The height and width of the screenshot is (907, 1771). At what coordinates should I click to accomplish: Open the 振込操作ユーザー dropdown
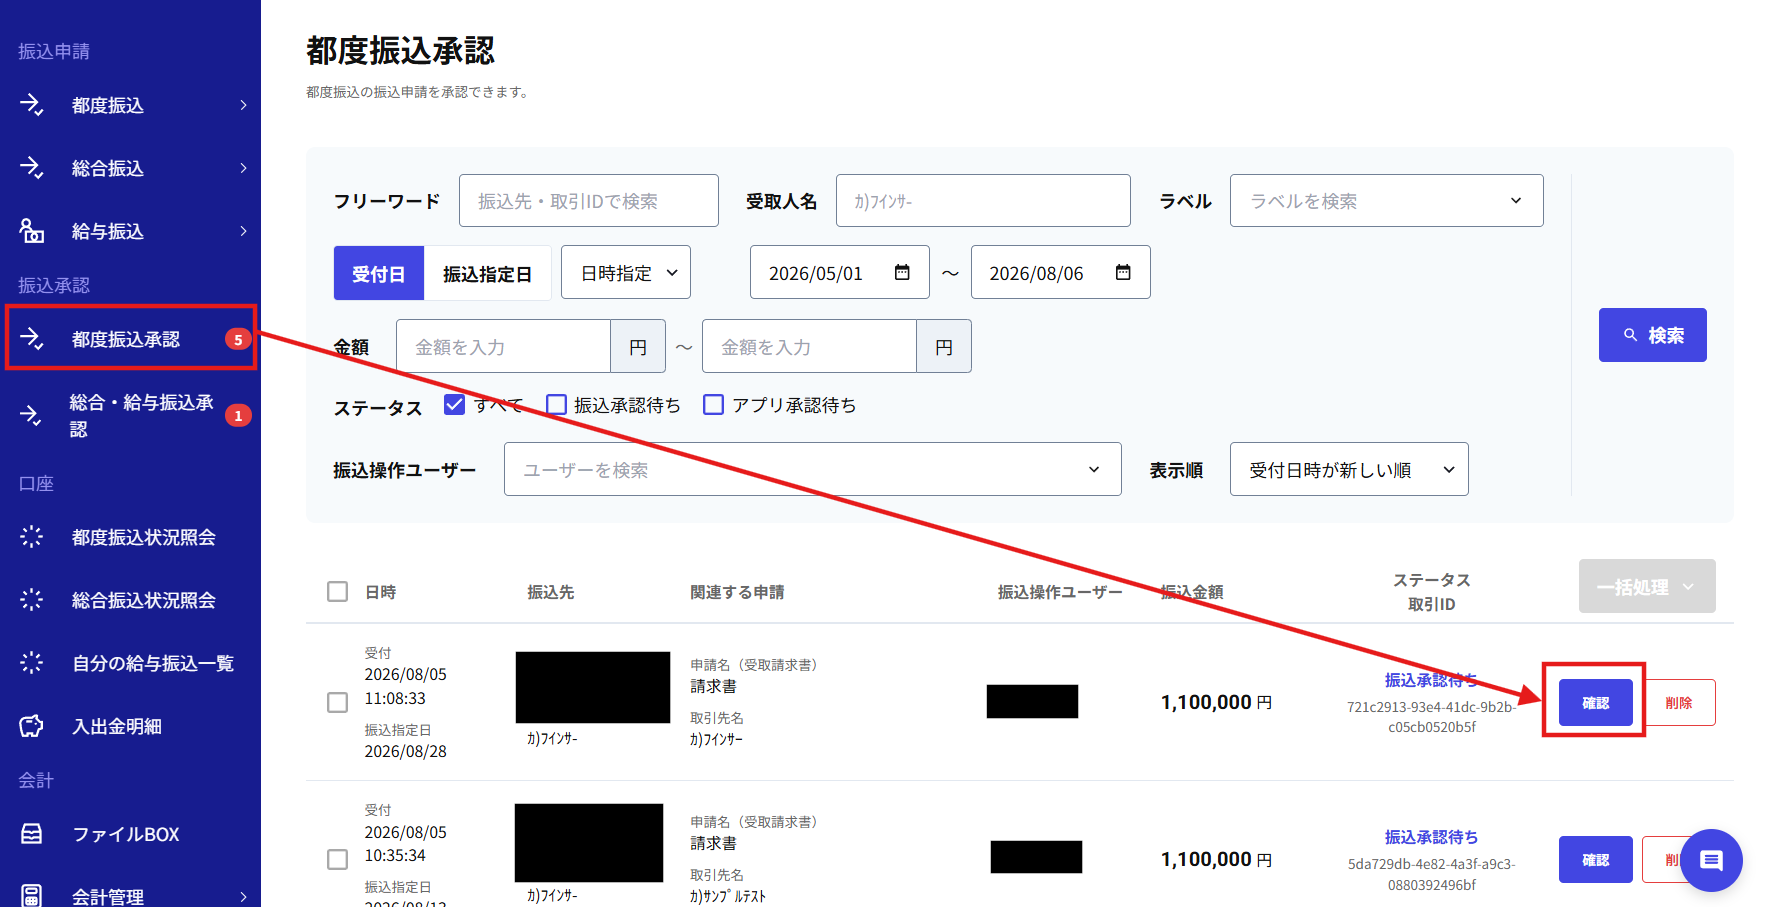click(813, 469)
